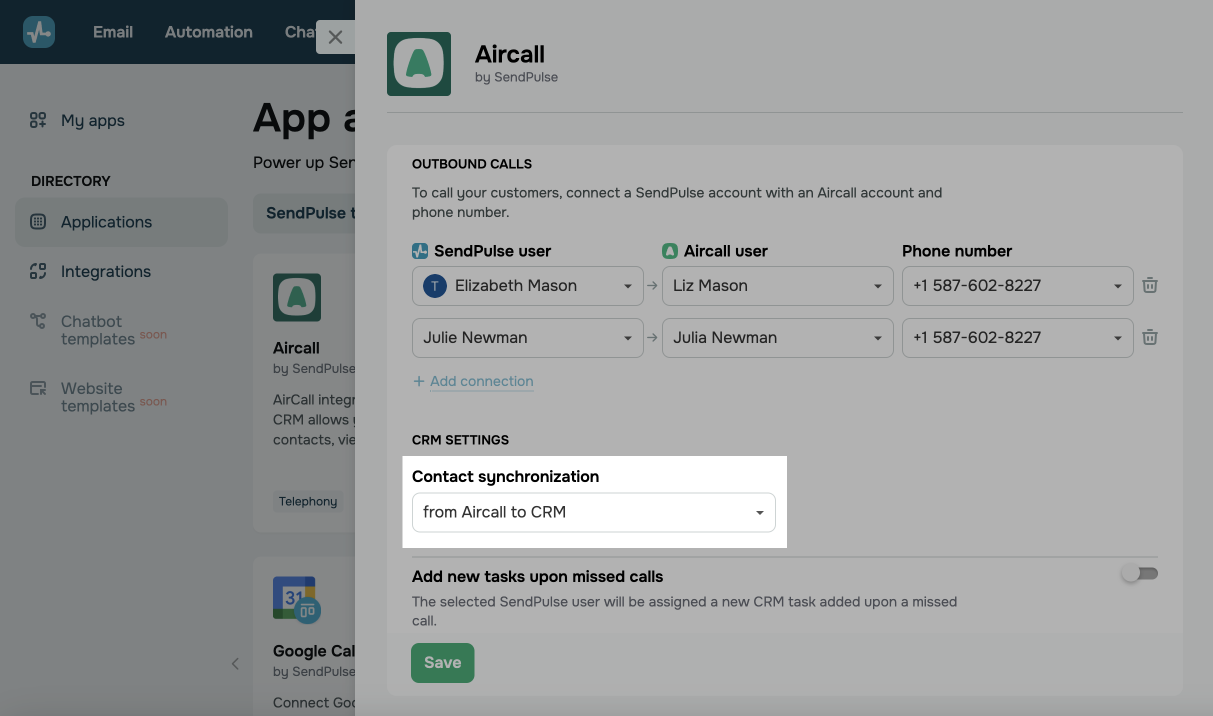Open the Email menu
Image resolution: width=1213 pixels, height=716 pixels.
(113, 32)
